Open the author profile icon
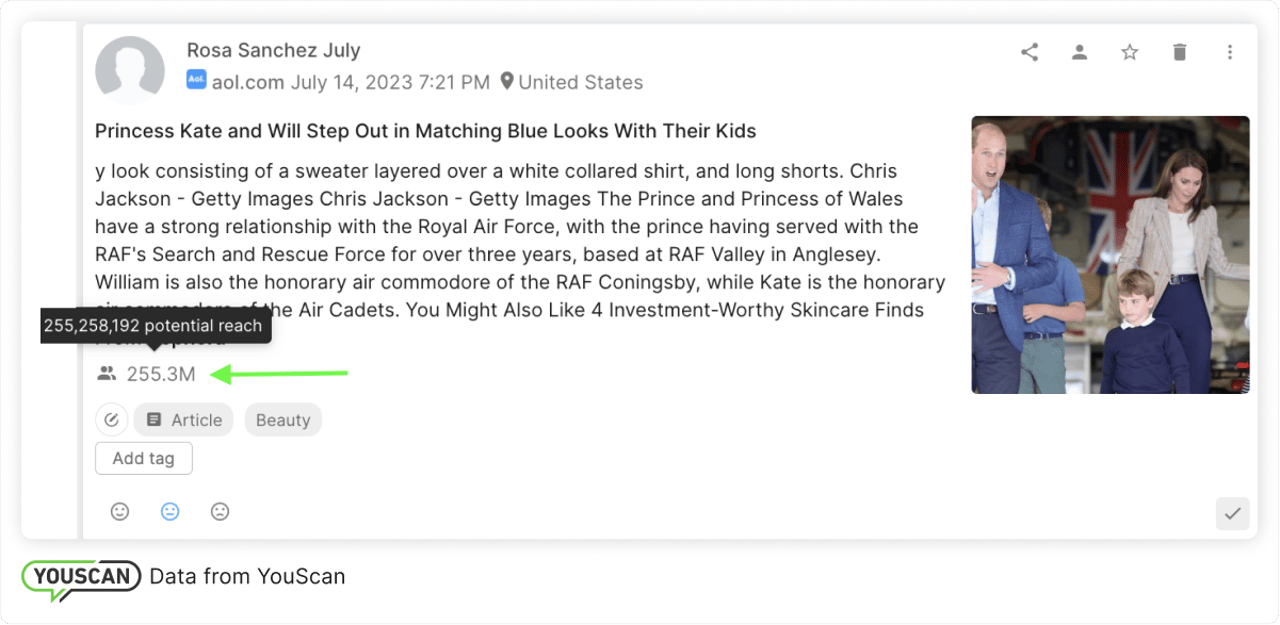The height and width of the screenshot is (625, 1280). click(1079, 53)
